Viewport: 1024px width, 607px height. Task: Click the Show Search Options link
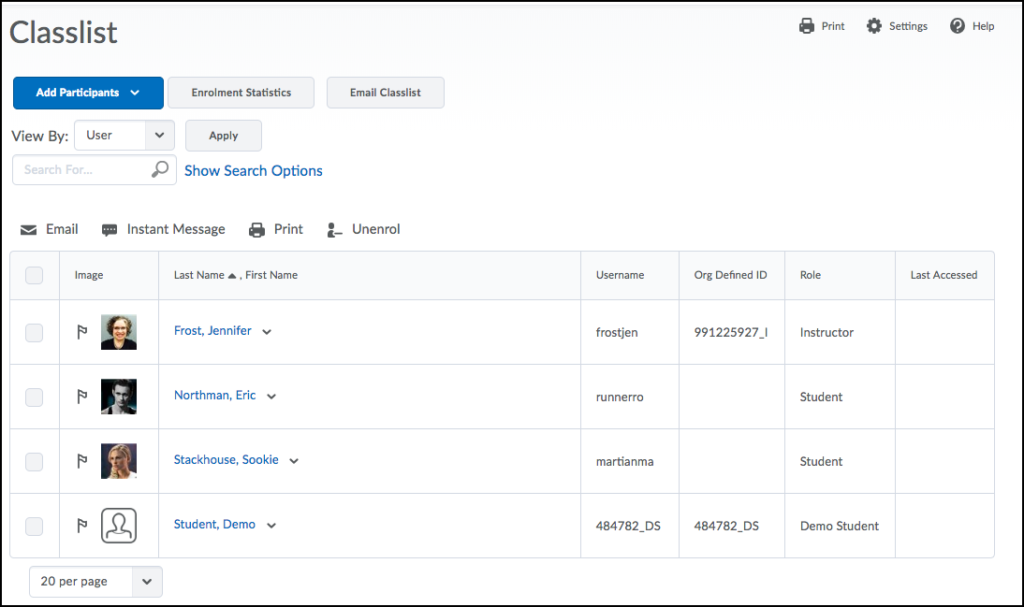(253, 171)
